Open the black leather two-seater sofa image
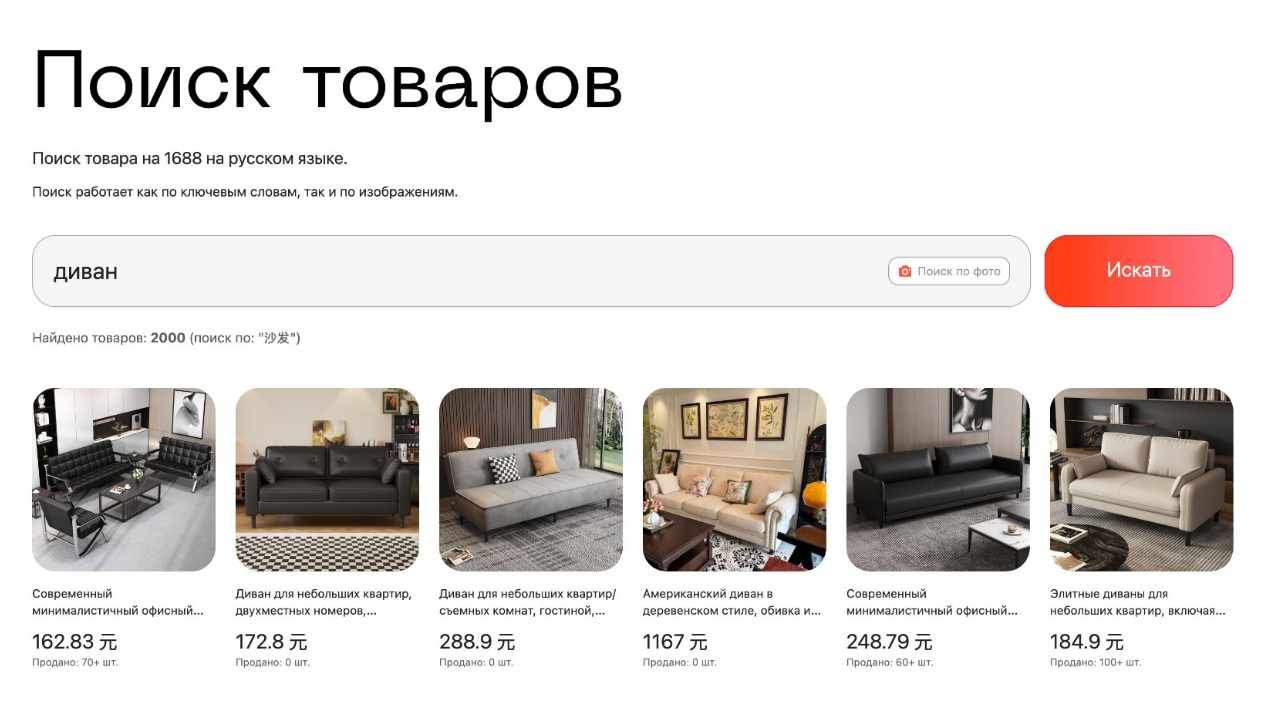This screenshot has height=725, width=1280. point(327,480)
